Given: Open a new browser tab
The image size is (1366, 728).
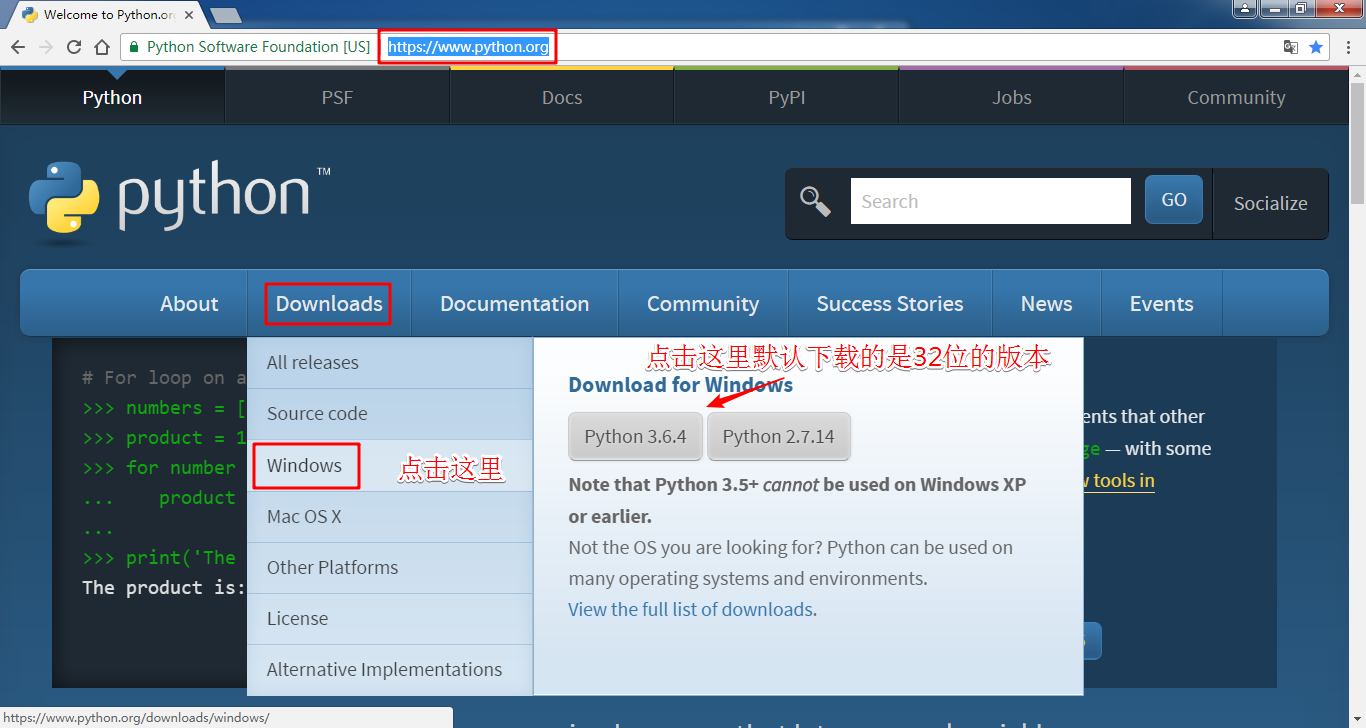Looking at the screenshot, I should (x=226, y=15).
